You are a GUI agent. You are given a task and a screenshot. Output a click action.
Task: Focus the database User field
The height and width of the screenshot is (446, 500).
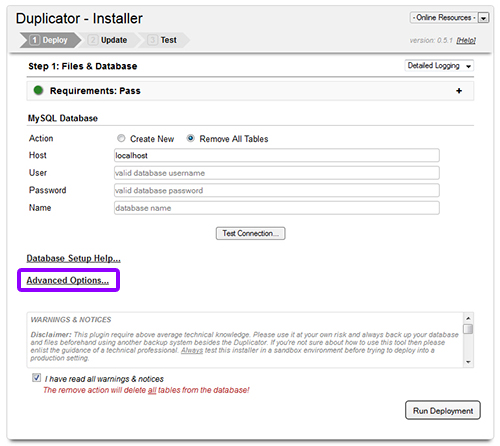click(277, 173)
